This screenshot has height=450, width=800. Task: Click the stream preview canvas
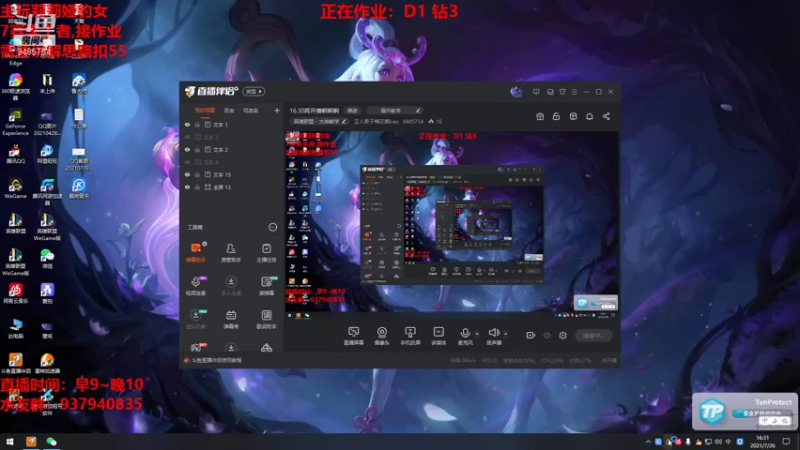(x=452, y=225)
